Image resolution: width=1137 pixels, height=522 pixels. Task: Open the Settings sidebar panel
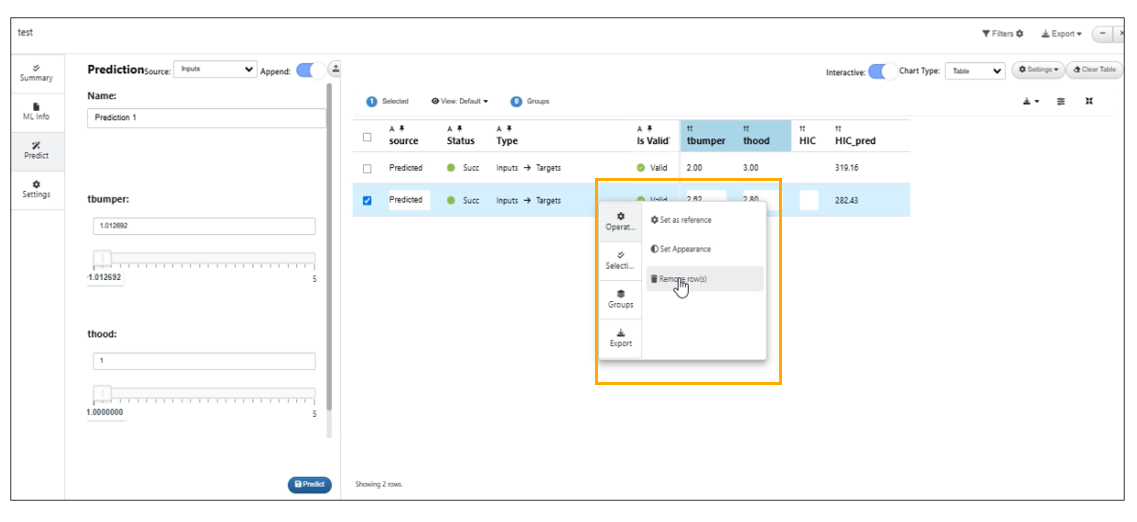coord(36,189)
